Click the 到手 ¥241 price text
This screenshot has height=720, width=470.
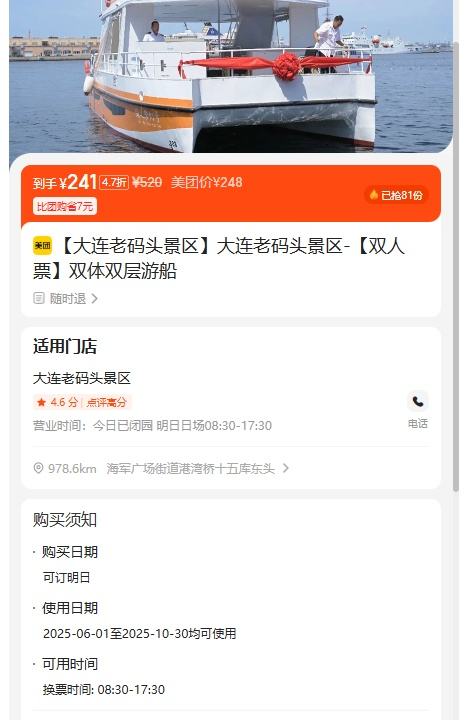[65, 182]
